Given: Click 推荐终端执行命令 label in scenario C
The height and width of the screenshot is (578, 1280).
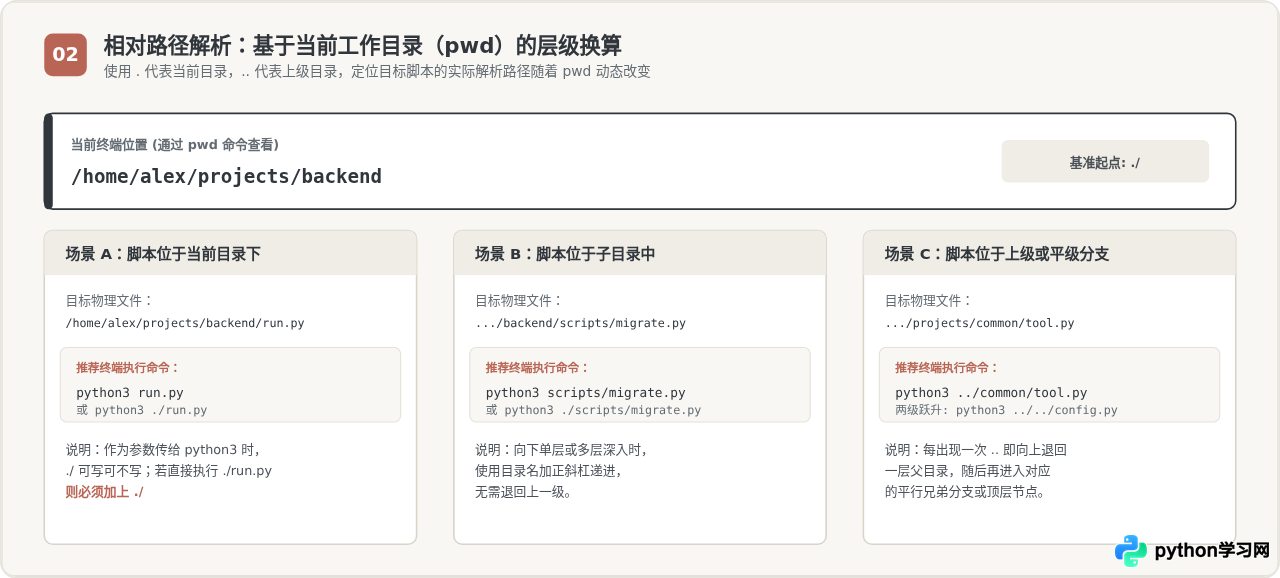Looking at the screenshot, I should coord(947,368).
